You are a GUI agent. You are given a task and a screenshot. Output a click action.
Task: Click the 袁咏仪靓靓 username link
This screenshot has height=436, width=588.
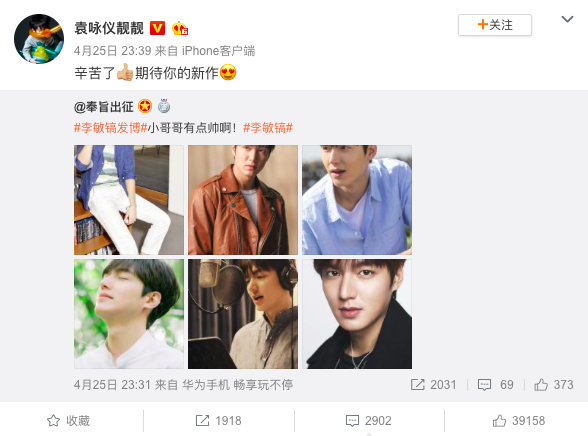(x=109, y=28)
